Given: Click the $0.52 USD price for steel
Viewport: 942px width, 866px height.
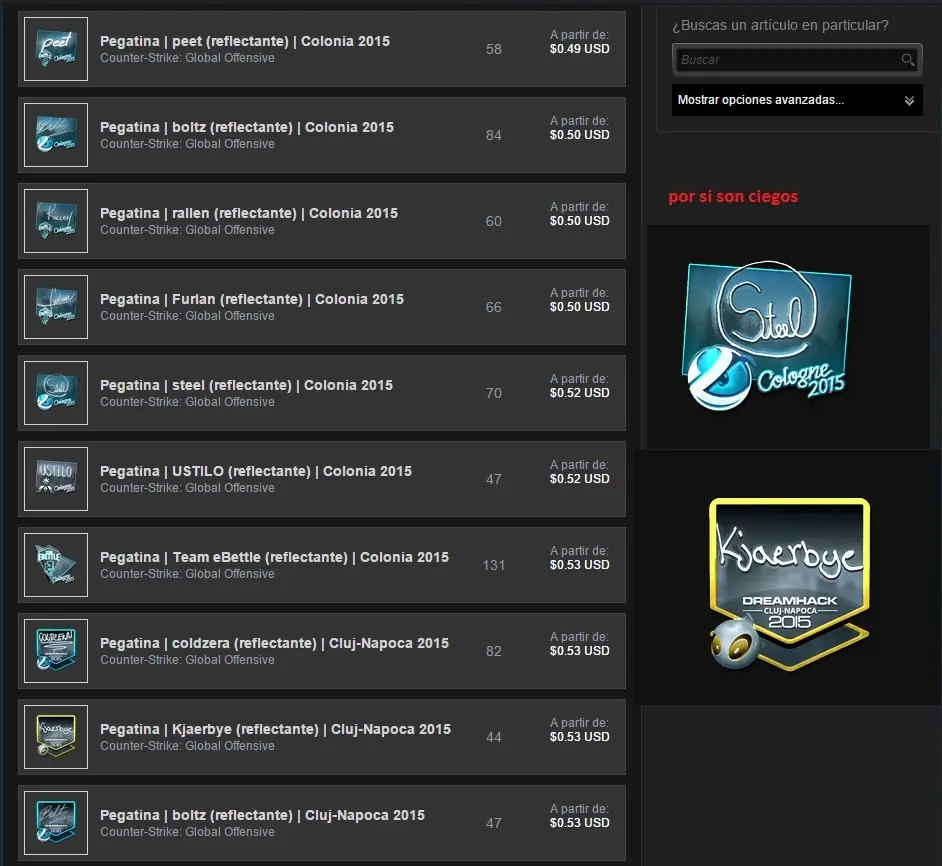Looking at the screenshot, I should point(579,392).
